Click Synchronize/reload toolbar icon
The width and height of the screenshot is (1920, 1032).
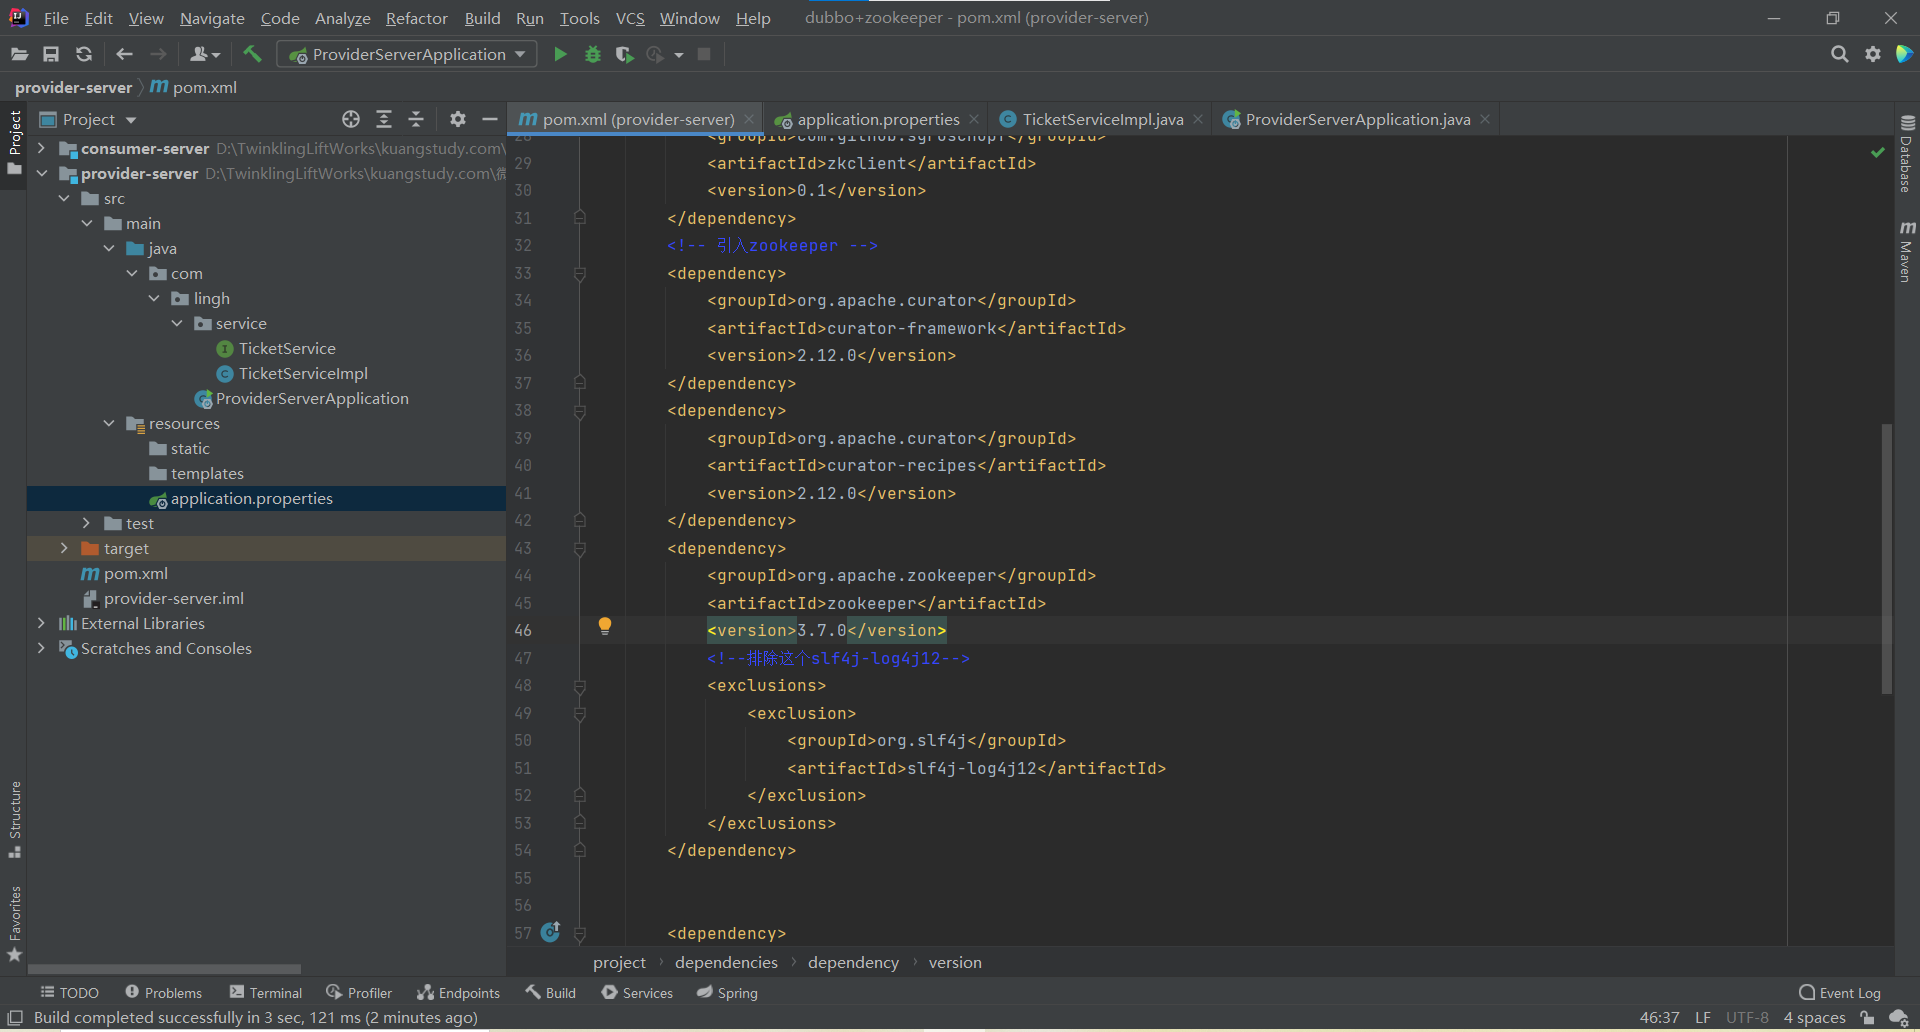[x=84, y=54]
